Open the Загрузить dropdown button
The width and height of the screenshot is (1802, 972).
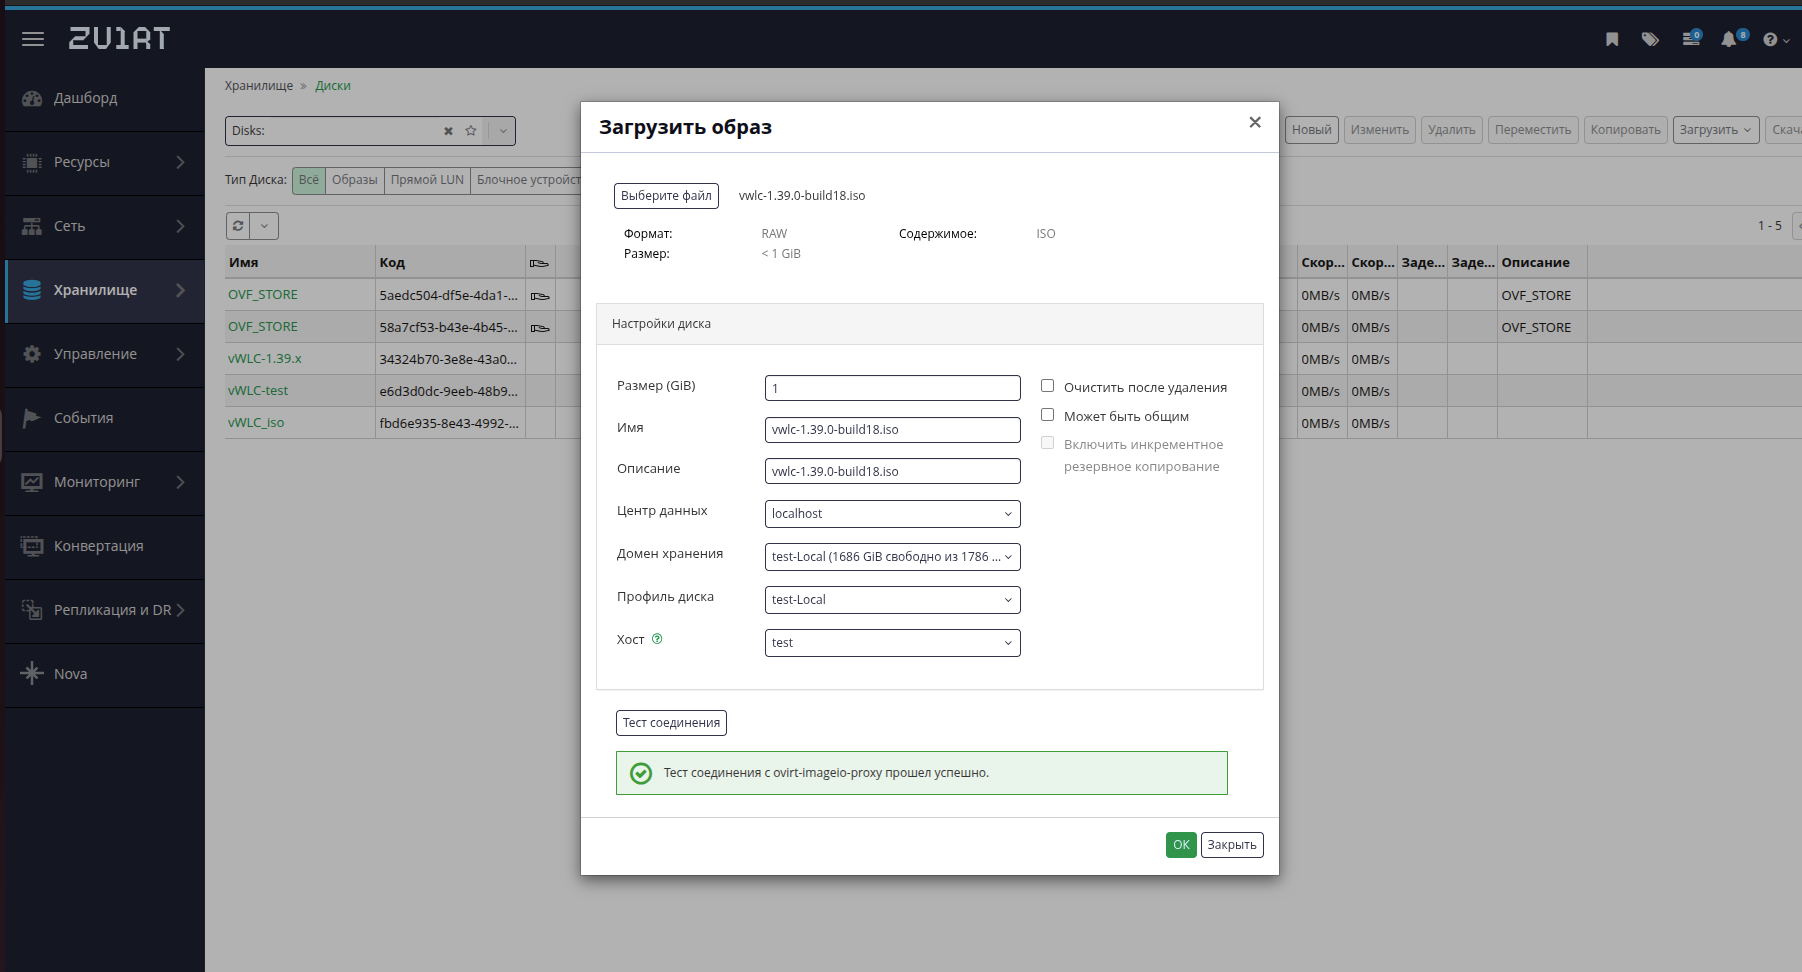pyautogui.click(x=1716, y=130)
